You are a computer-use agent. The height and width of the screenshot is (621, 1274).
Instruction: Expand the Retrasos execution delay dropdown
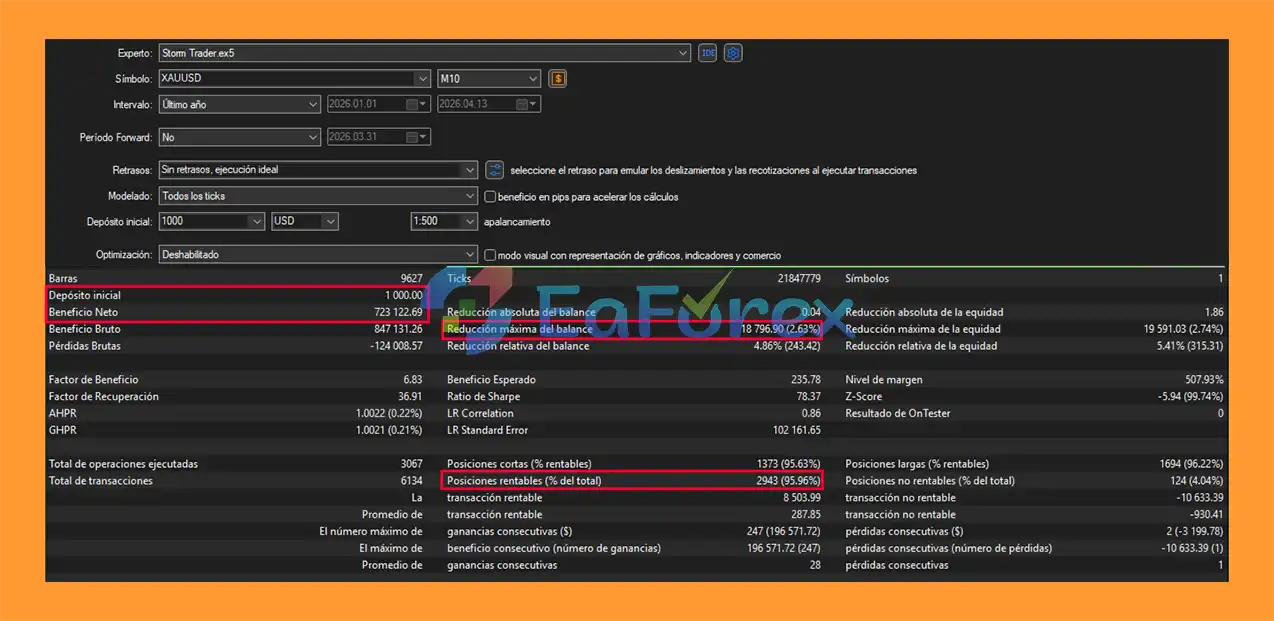[469, 170]
